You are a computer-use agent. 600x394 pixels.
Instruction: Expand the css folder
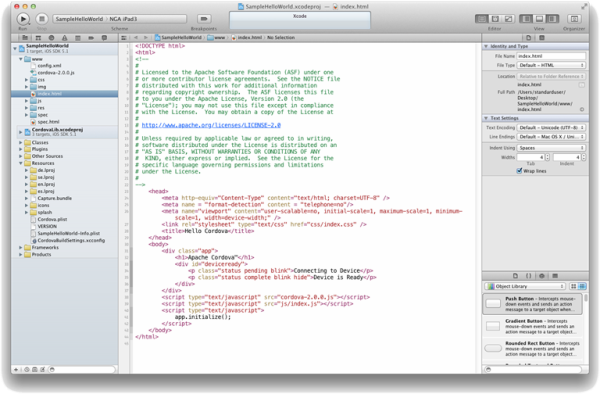[26, 80]
